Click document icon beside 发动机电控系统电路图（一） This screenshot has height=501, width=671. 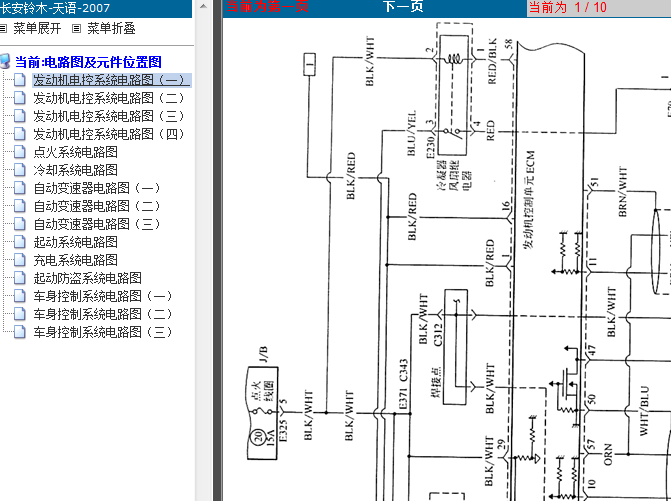pyautogui.click(x=19, y=80)
